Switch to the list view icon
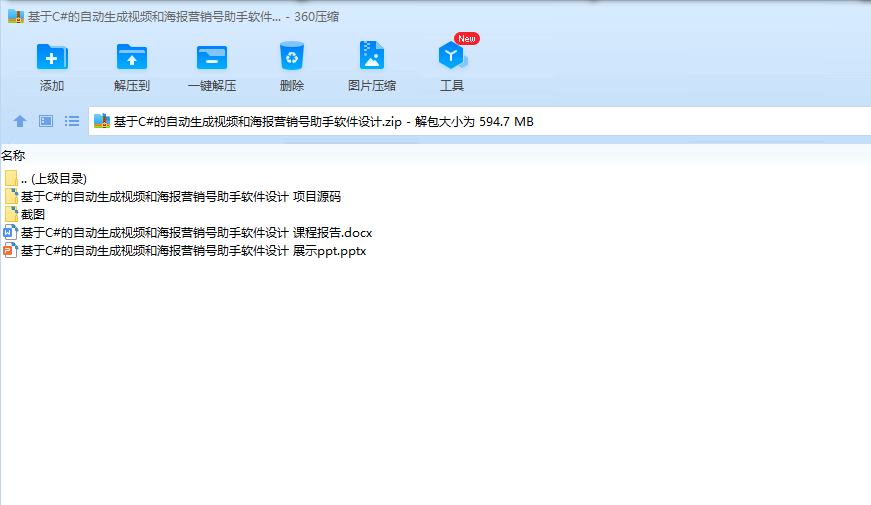This screenshot has height=505, width=871. click(x=72, y=121)
